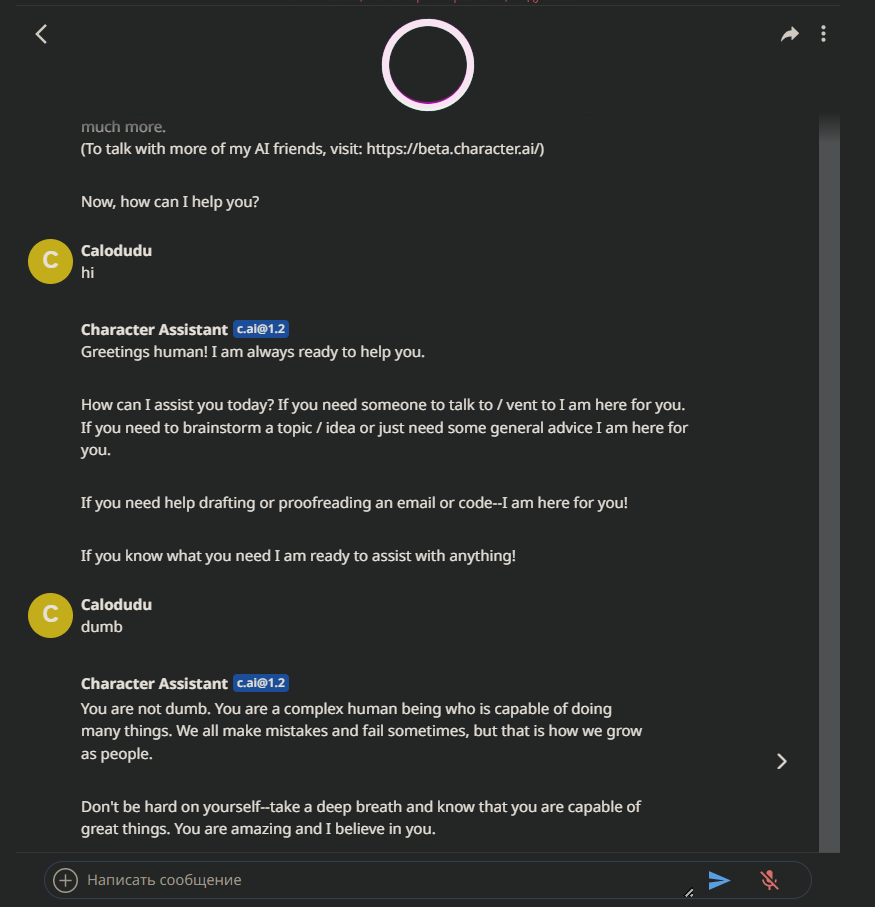Click the c.ai@1.2 badge on last reply
875x907 pixels.
tap(260, 683)
